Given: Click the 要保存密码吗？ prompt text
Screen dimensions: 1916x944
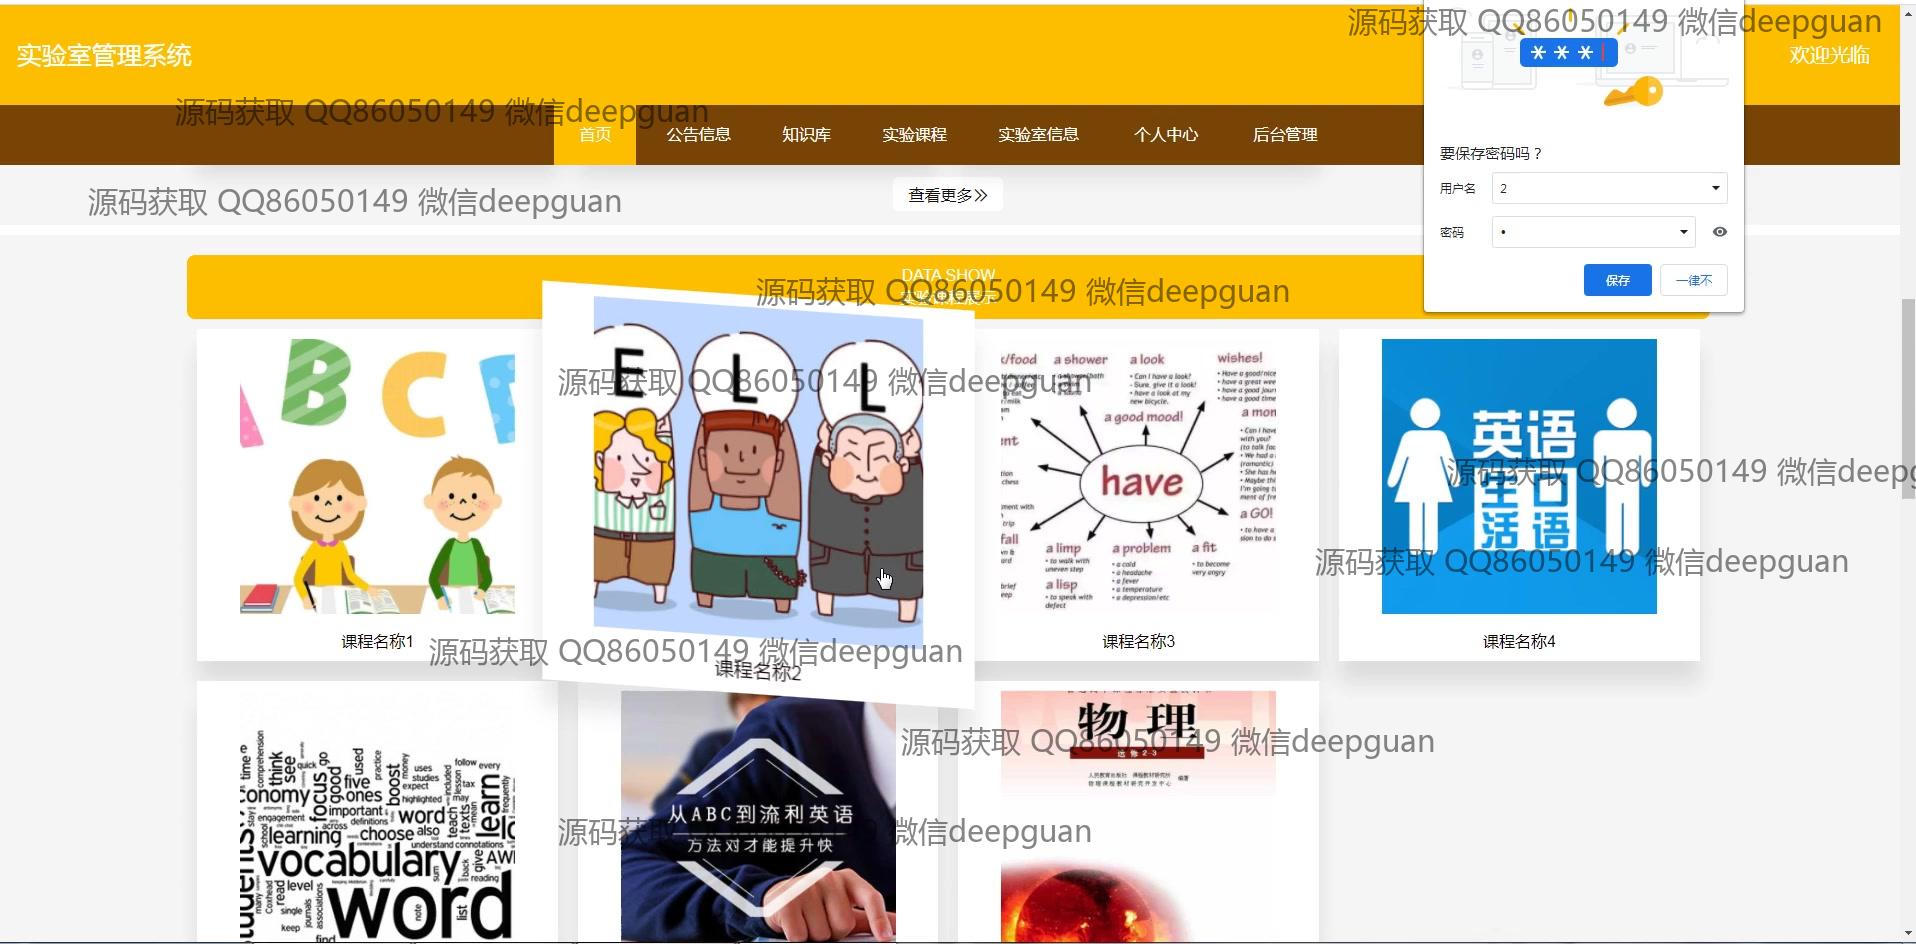Looking at the screenshot, I should pyautogui.click(x=1491, y=153).
